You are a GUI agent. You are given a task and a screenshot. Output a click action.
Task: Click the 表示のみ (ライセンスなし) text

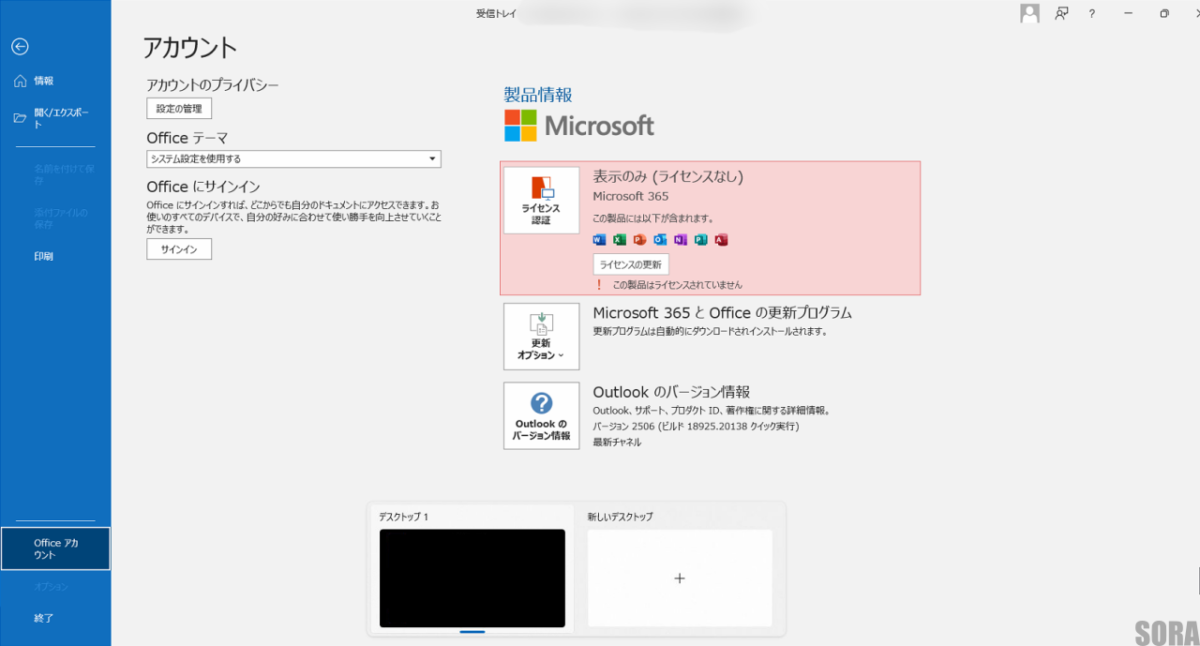click(668, 176)
